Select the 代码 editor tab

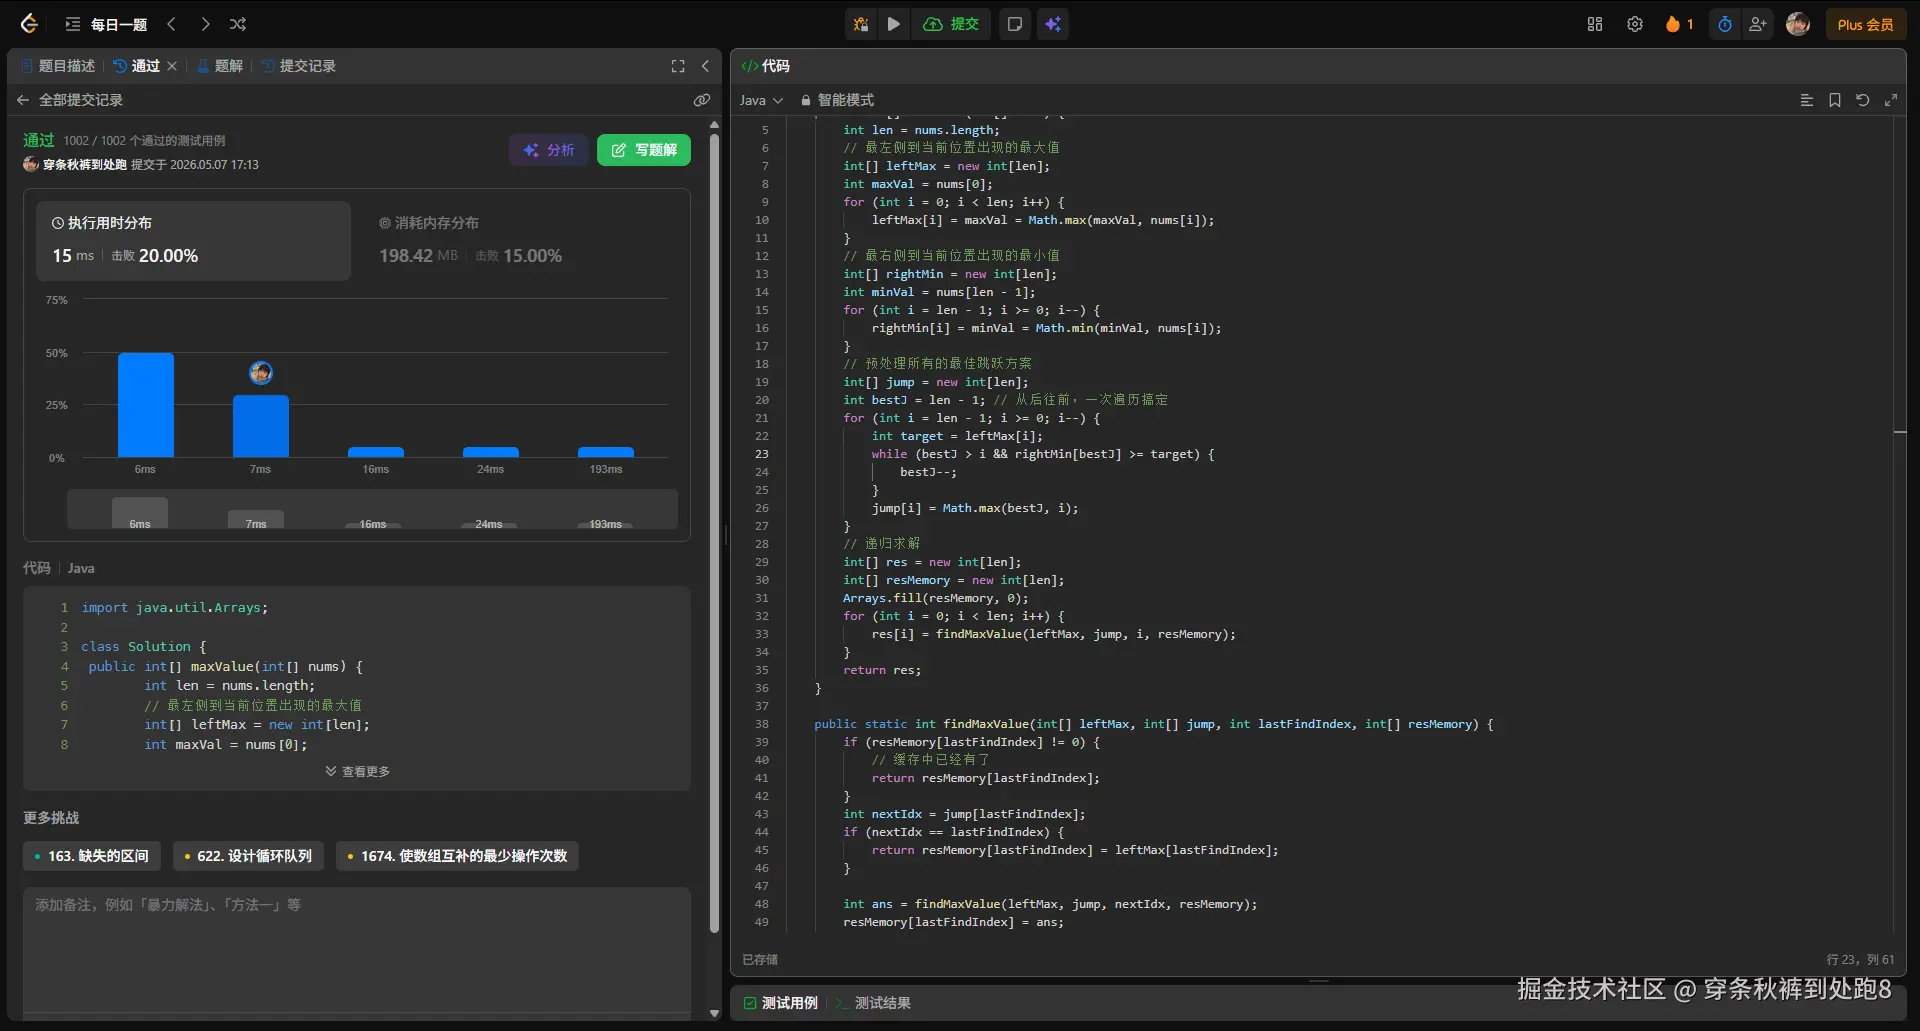[x=766, y=66]
